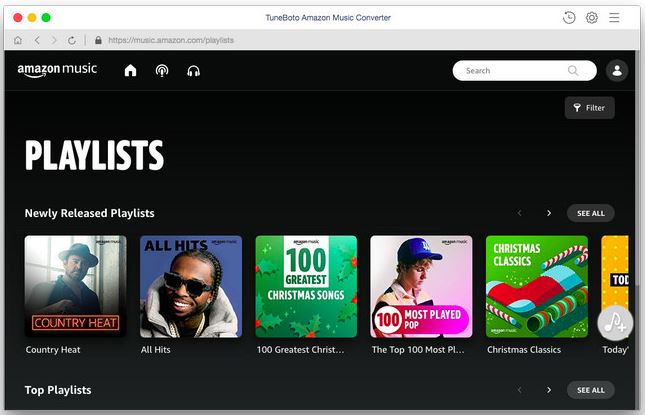The height and width of the screenshot is (415, 645).
Task: Click the floating add-music convert button
Action: [x=615, y=323]
